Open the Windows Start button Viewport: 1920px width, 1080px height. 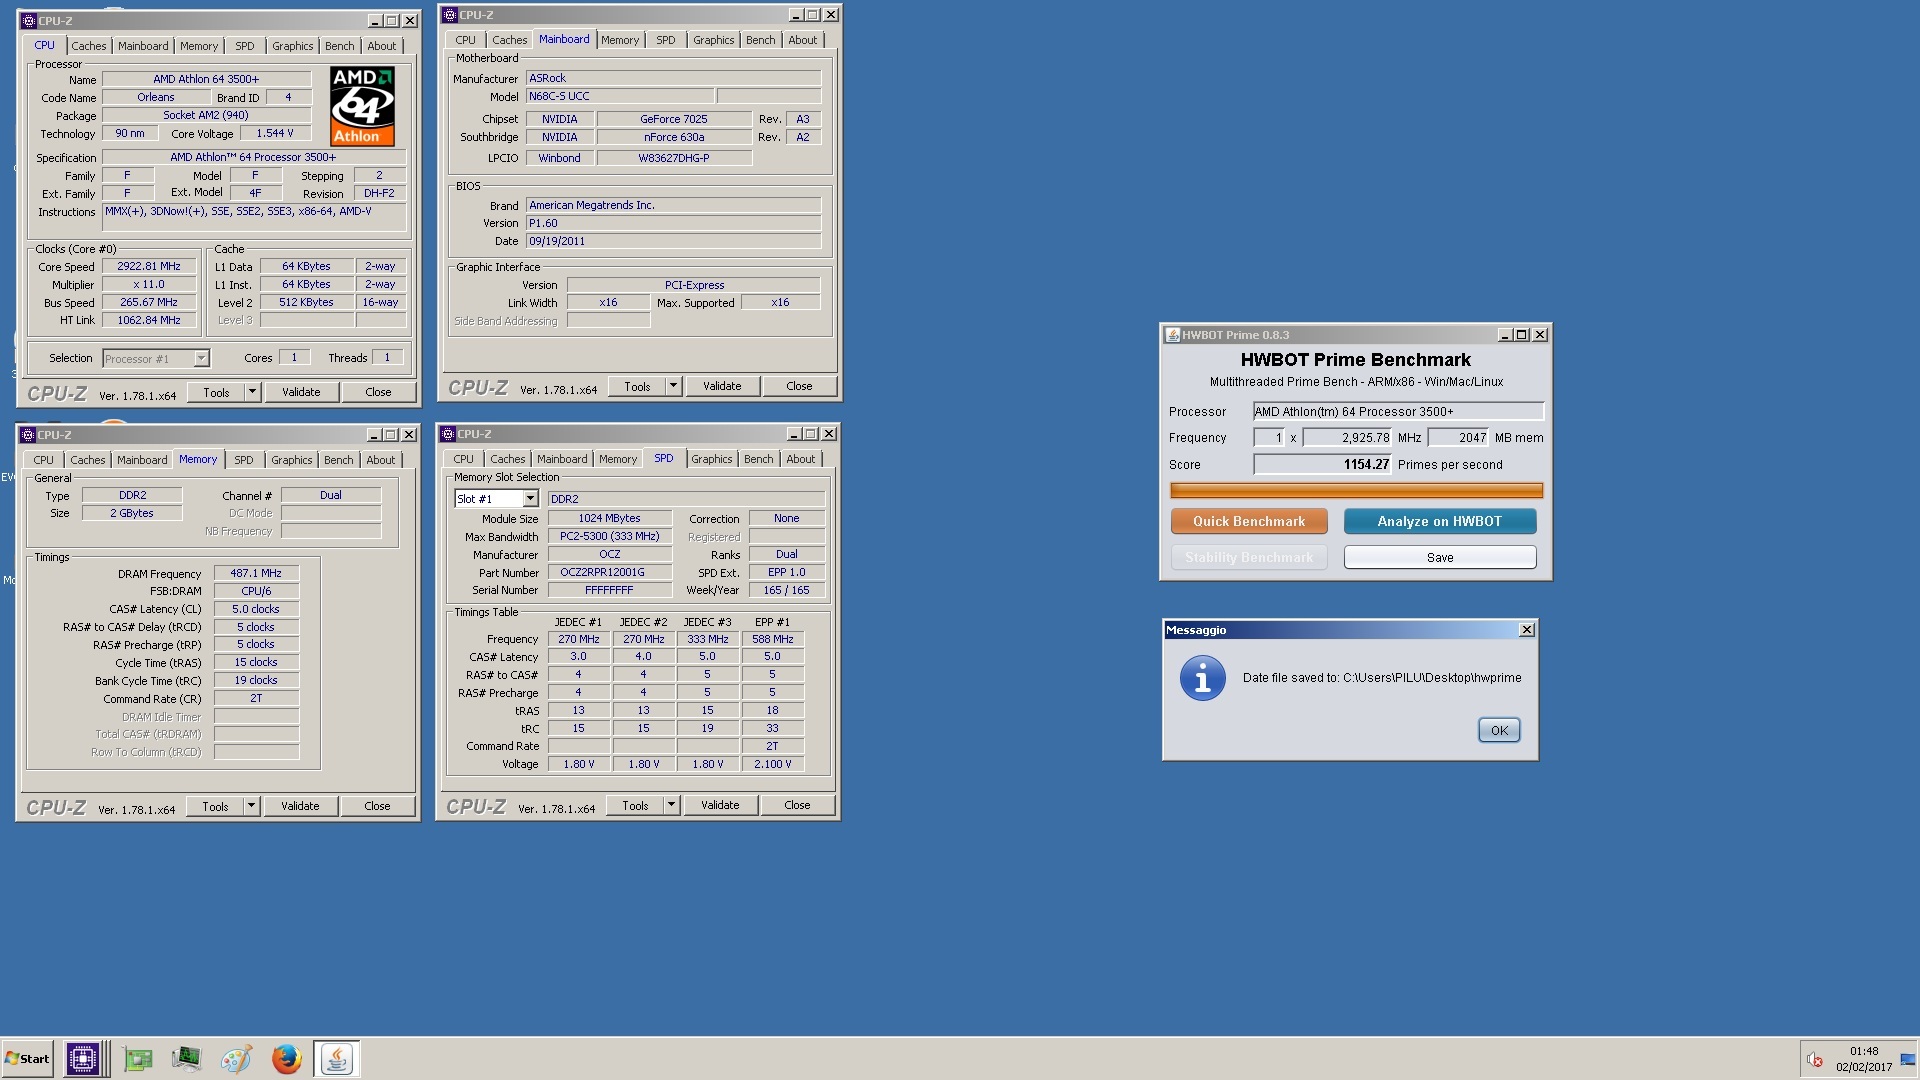(27, 1059)
